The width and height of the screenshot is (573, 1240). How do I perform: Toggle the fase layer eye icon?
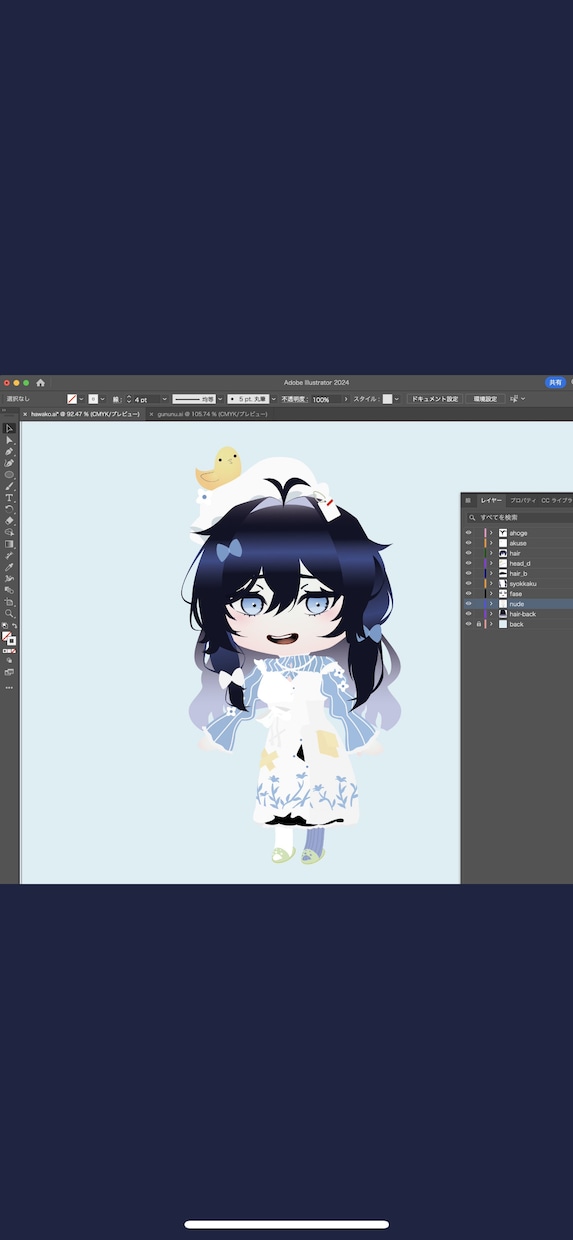468,594
